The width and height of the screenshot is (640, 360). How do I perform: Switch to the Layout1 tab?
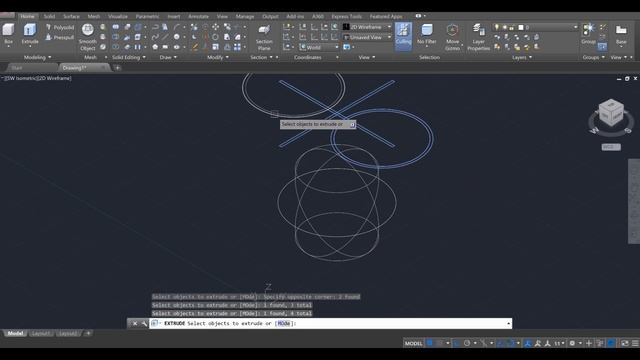point(40,333)
